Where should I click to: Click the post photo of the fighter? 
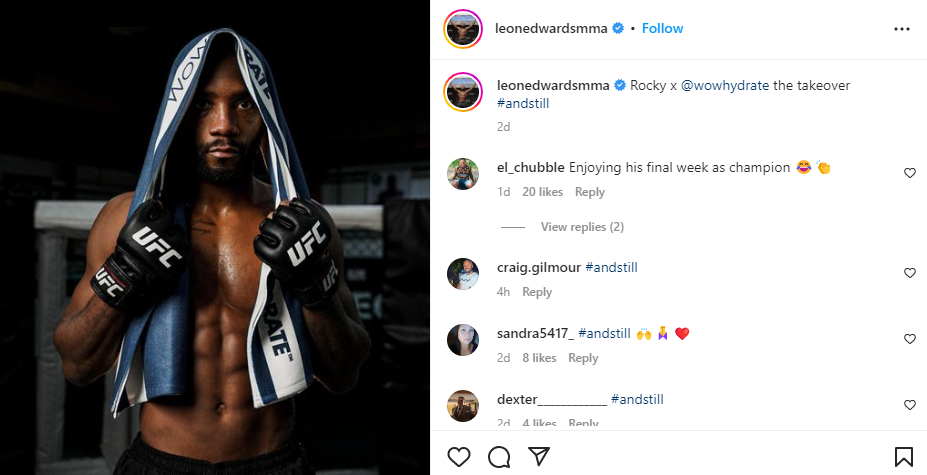(215, 237)
